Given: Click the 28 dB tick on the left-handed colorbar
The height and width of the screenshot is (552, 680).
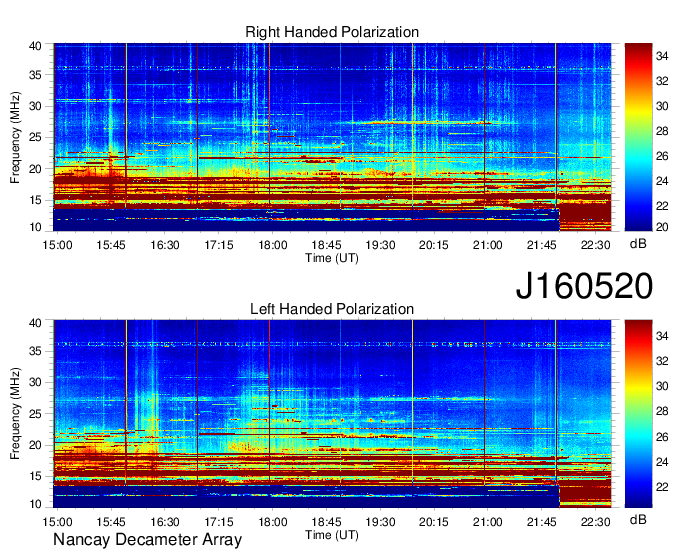Looking at the screenshot, I should pyautogui.click(x=662, y=411).
